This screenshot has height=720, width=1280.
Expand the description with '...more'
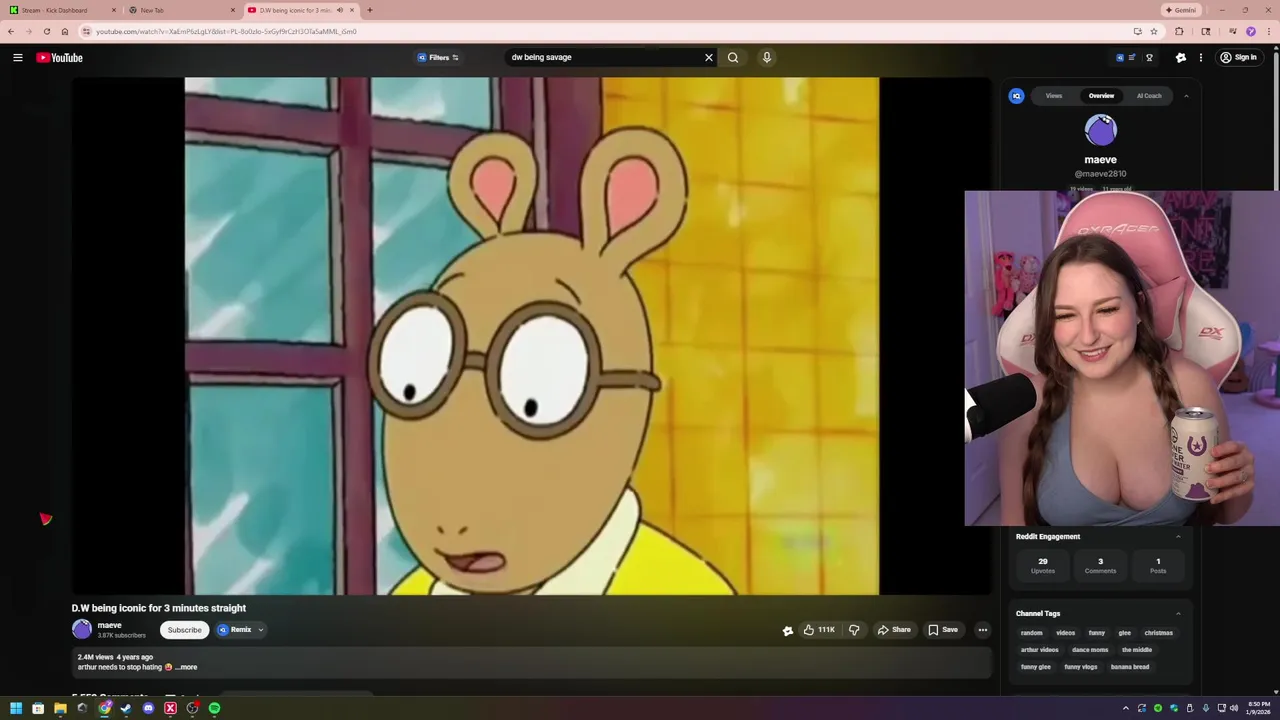click(x=186, y=667)
